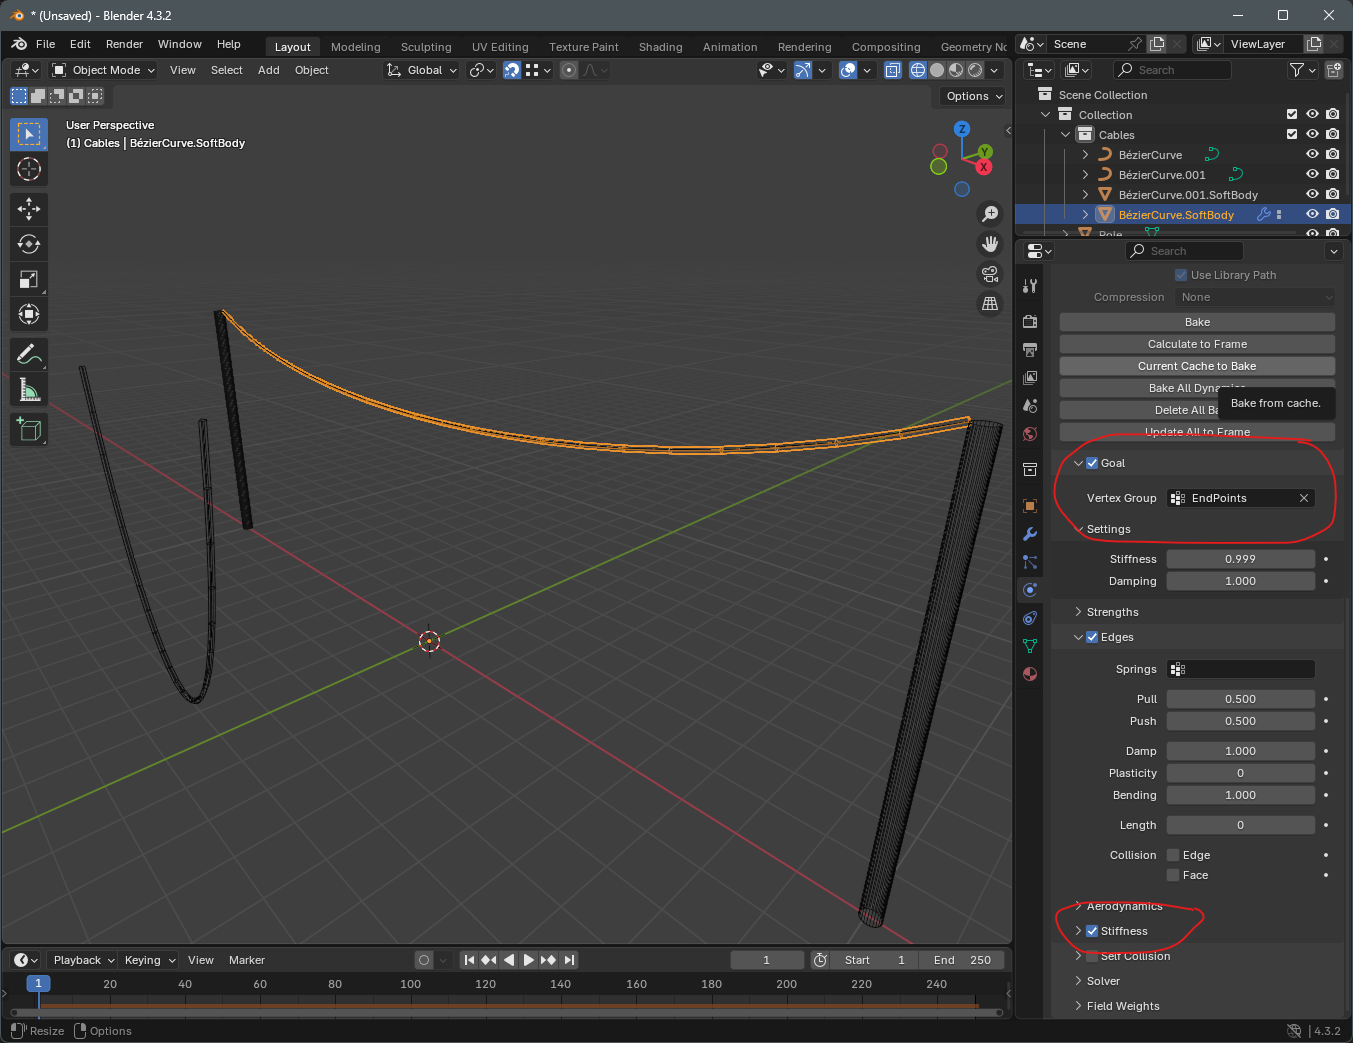Open the Modifiers properties tab wrench icon
1353x1043 pixels.
(x=1030, y=534)
